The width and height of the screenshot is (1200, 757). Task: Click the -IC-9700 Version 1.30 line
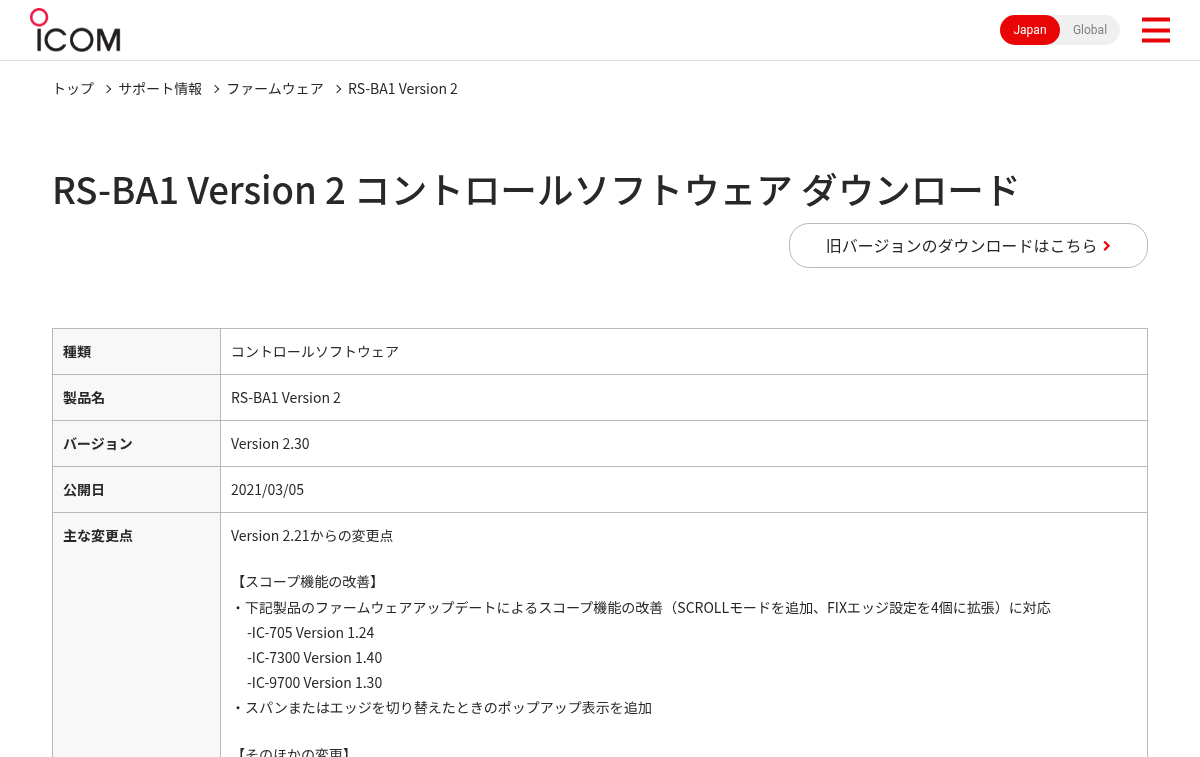click(314, 683)
